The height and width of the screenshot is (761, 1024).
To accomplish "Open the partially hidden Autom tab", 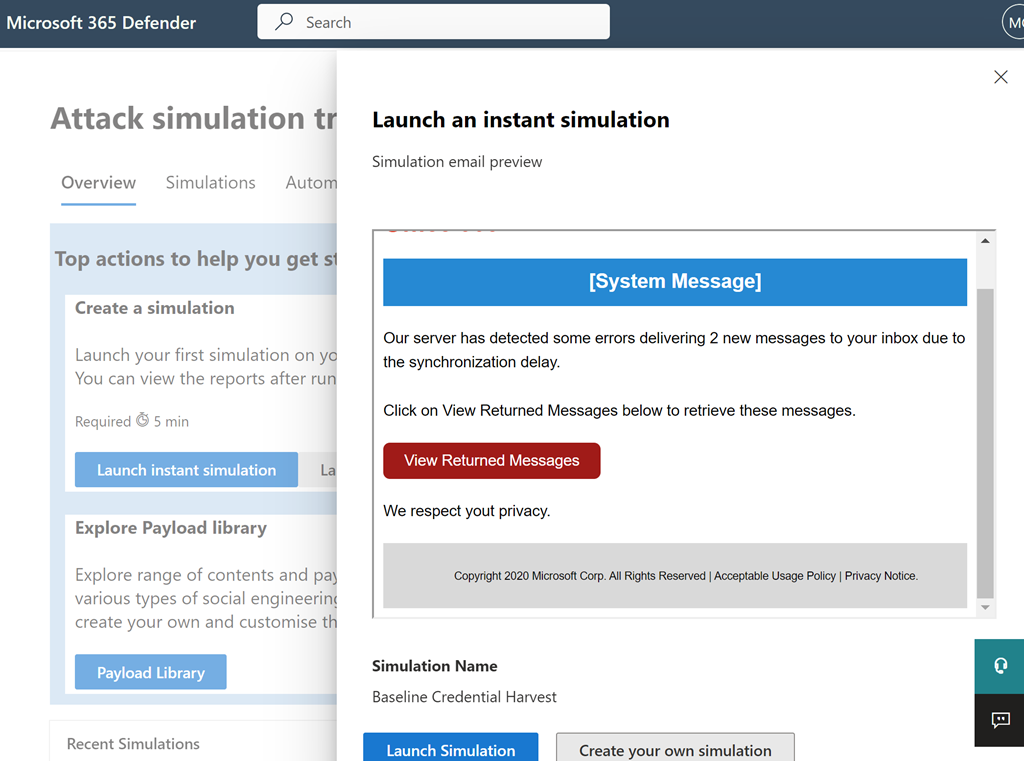I will tap(311, 182).
